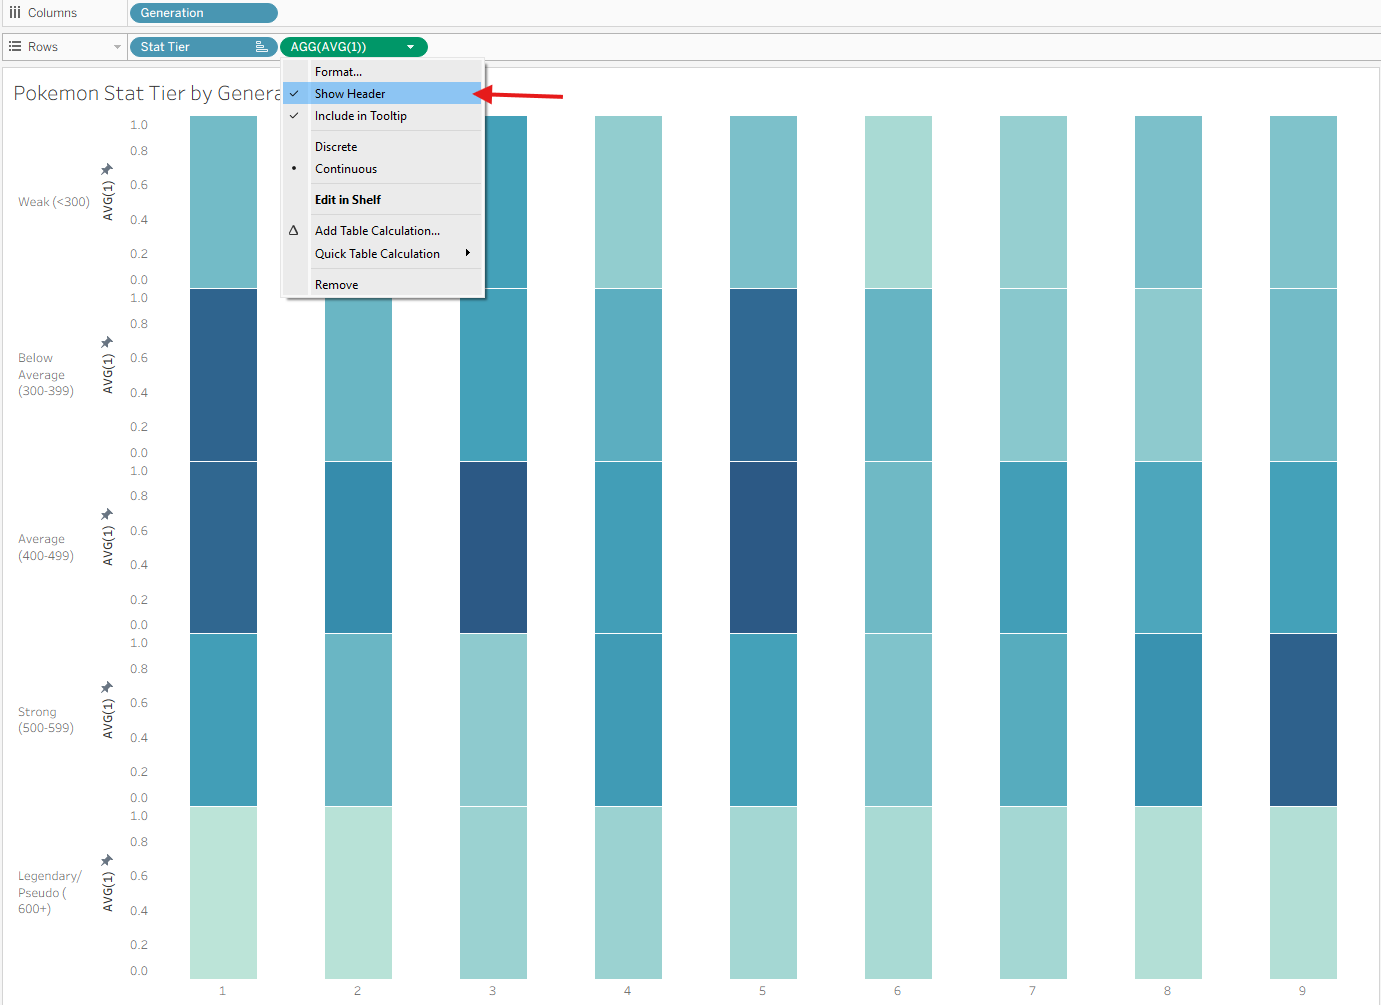Click generation label '8' on the bottom axis
Screen dimensions: 1381x1005
click(1168, 991)
